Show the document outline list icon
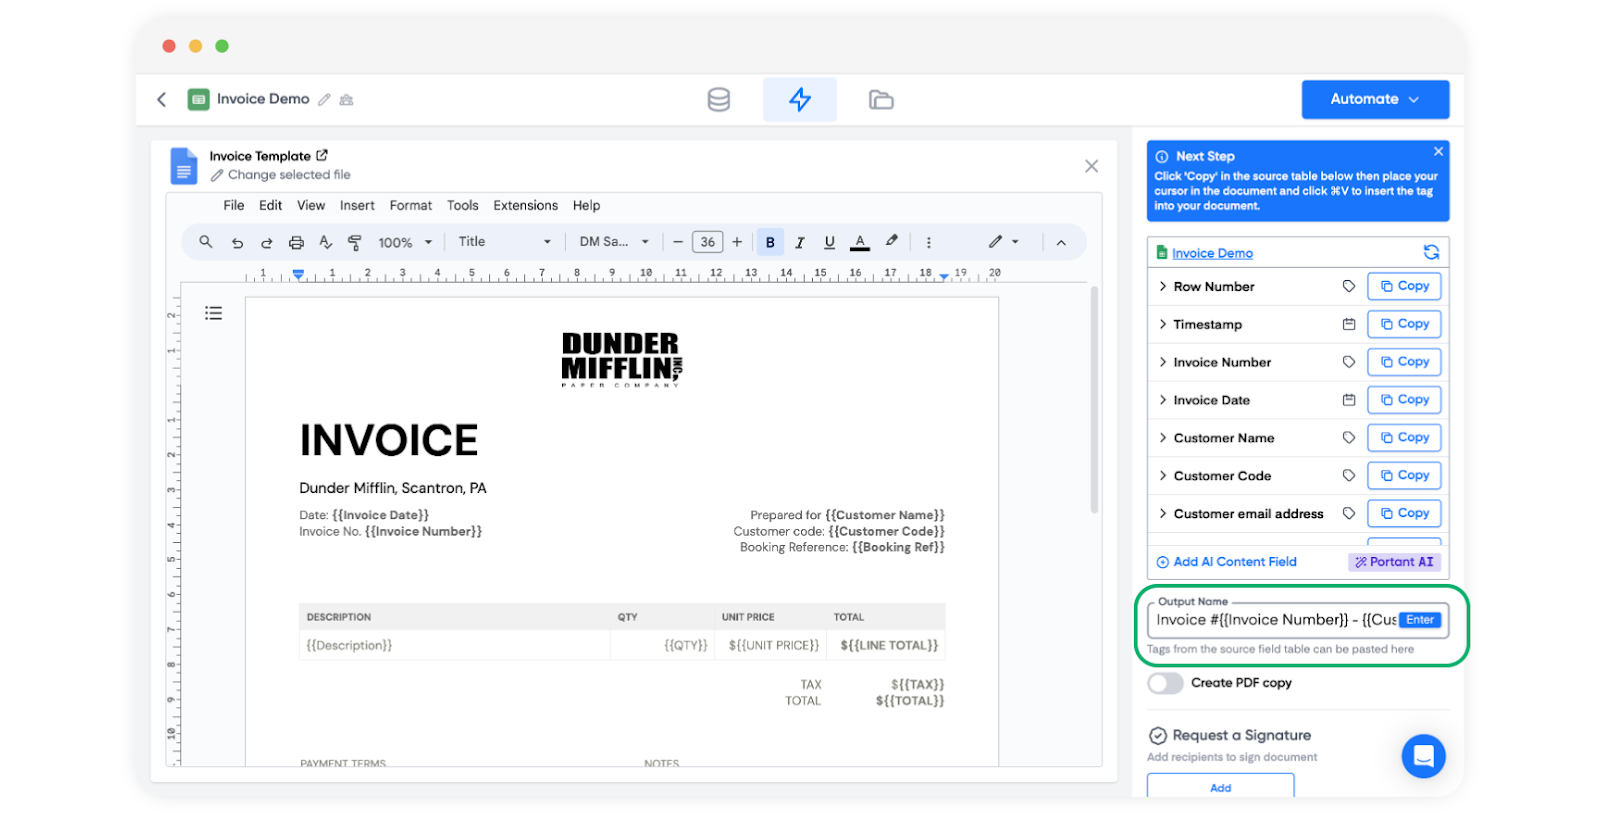 (x=213, y=313)
